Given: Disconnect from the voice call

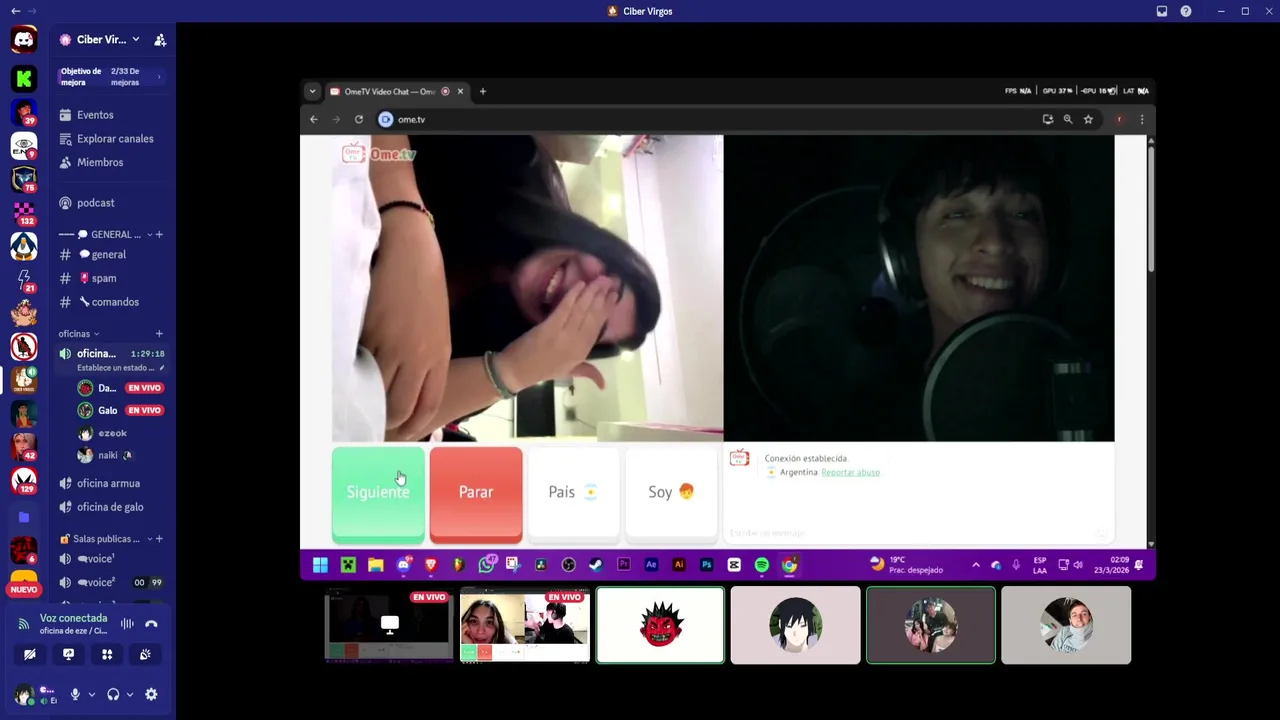Looking at the screenshot, I should pos(151,624).
